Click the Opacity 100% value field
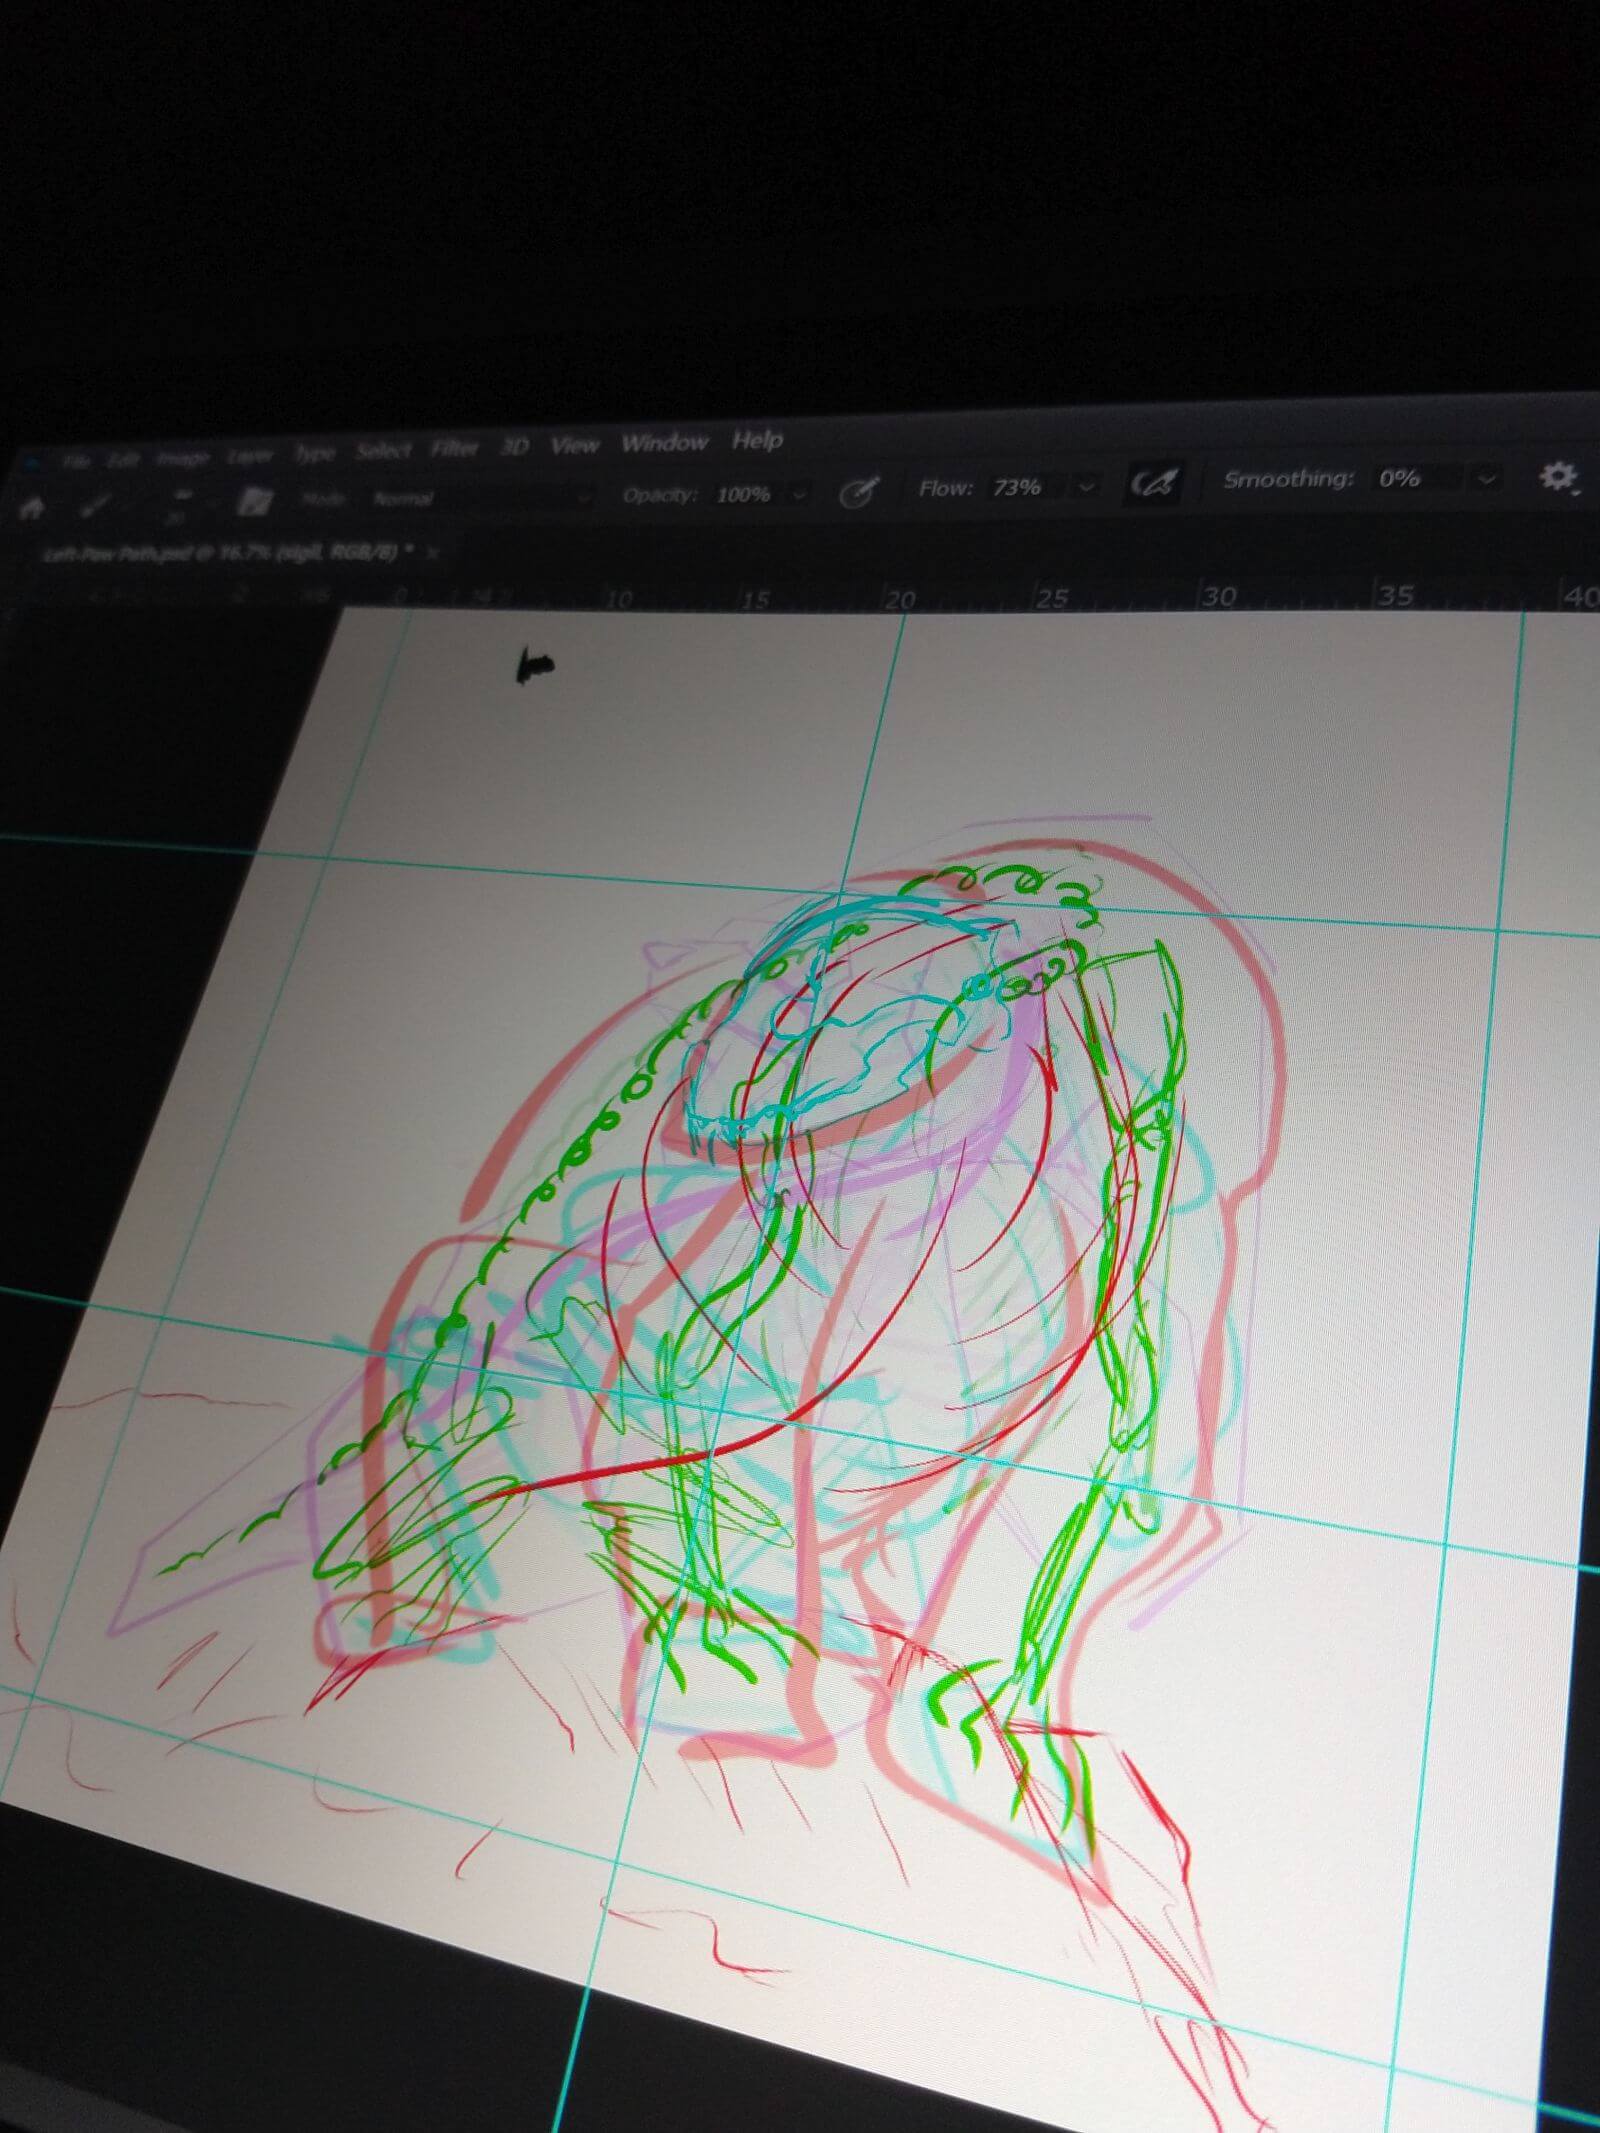Viewport: 1600px width, 2133px height. pos(743,494)
